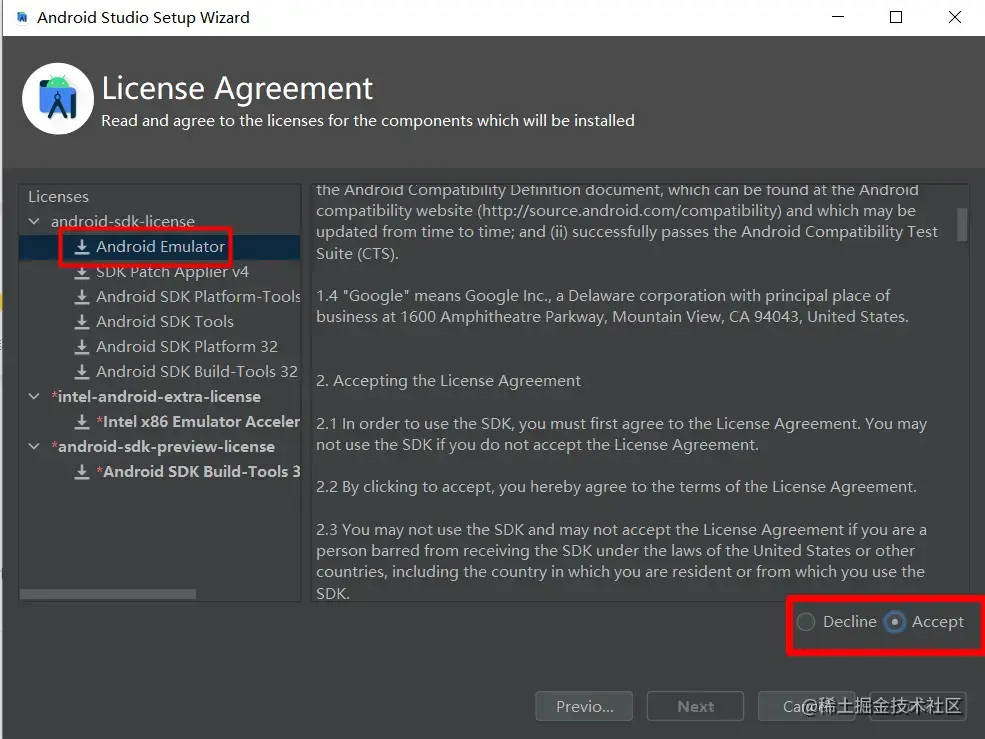985x739 pixels.
Task: Collapse the intel-android-extra-license node
Action: [35, 397]
